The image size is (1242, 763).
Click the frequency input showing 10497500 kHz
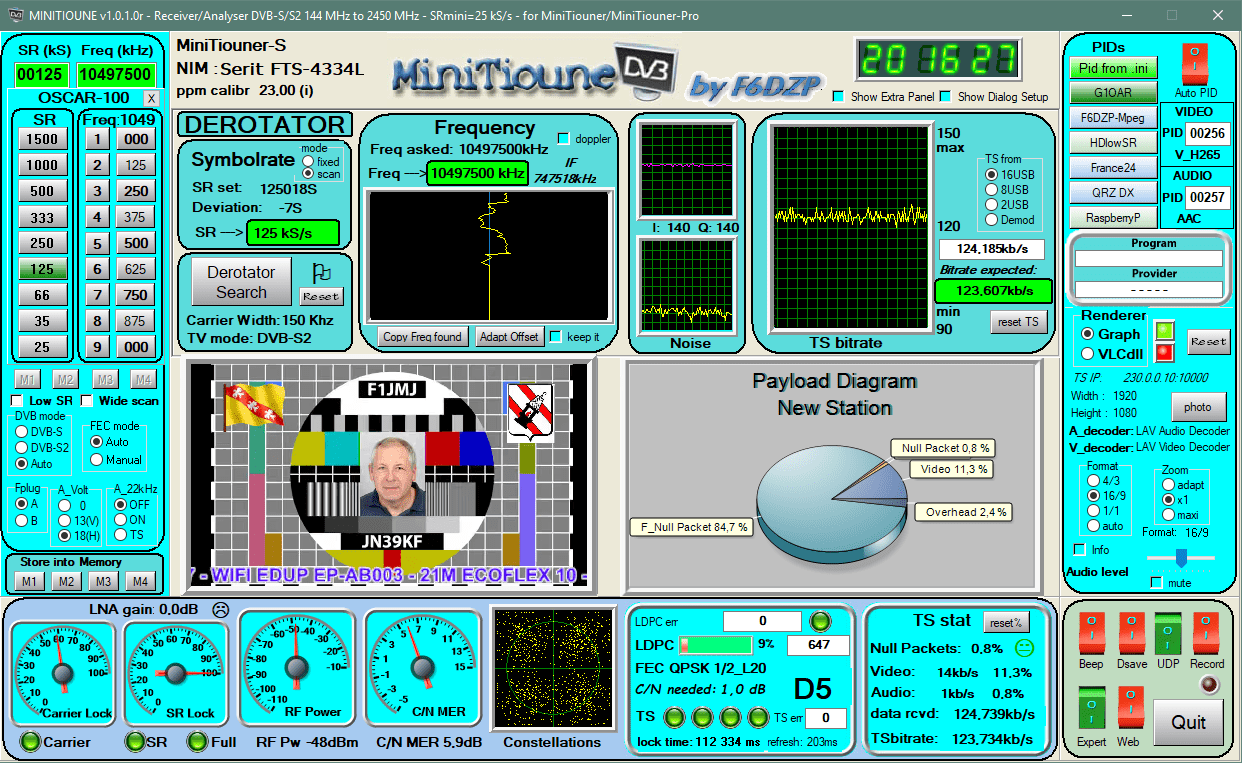[479, 172]
